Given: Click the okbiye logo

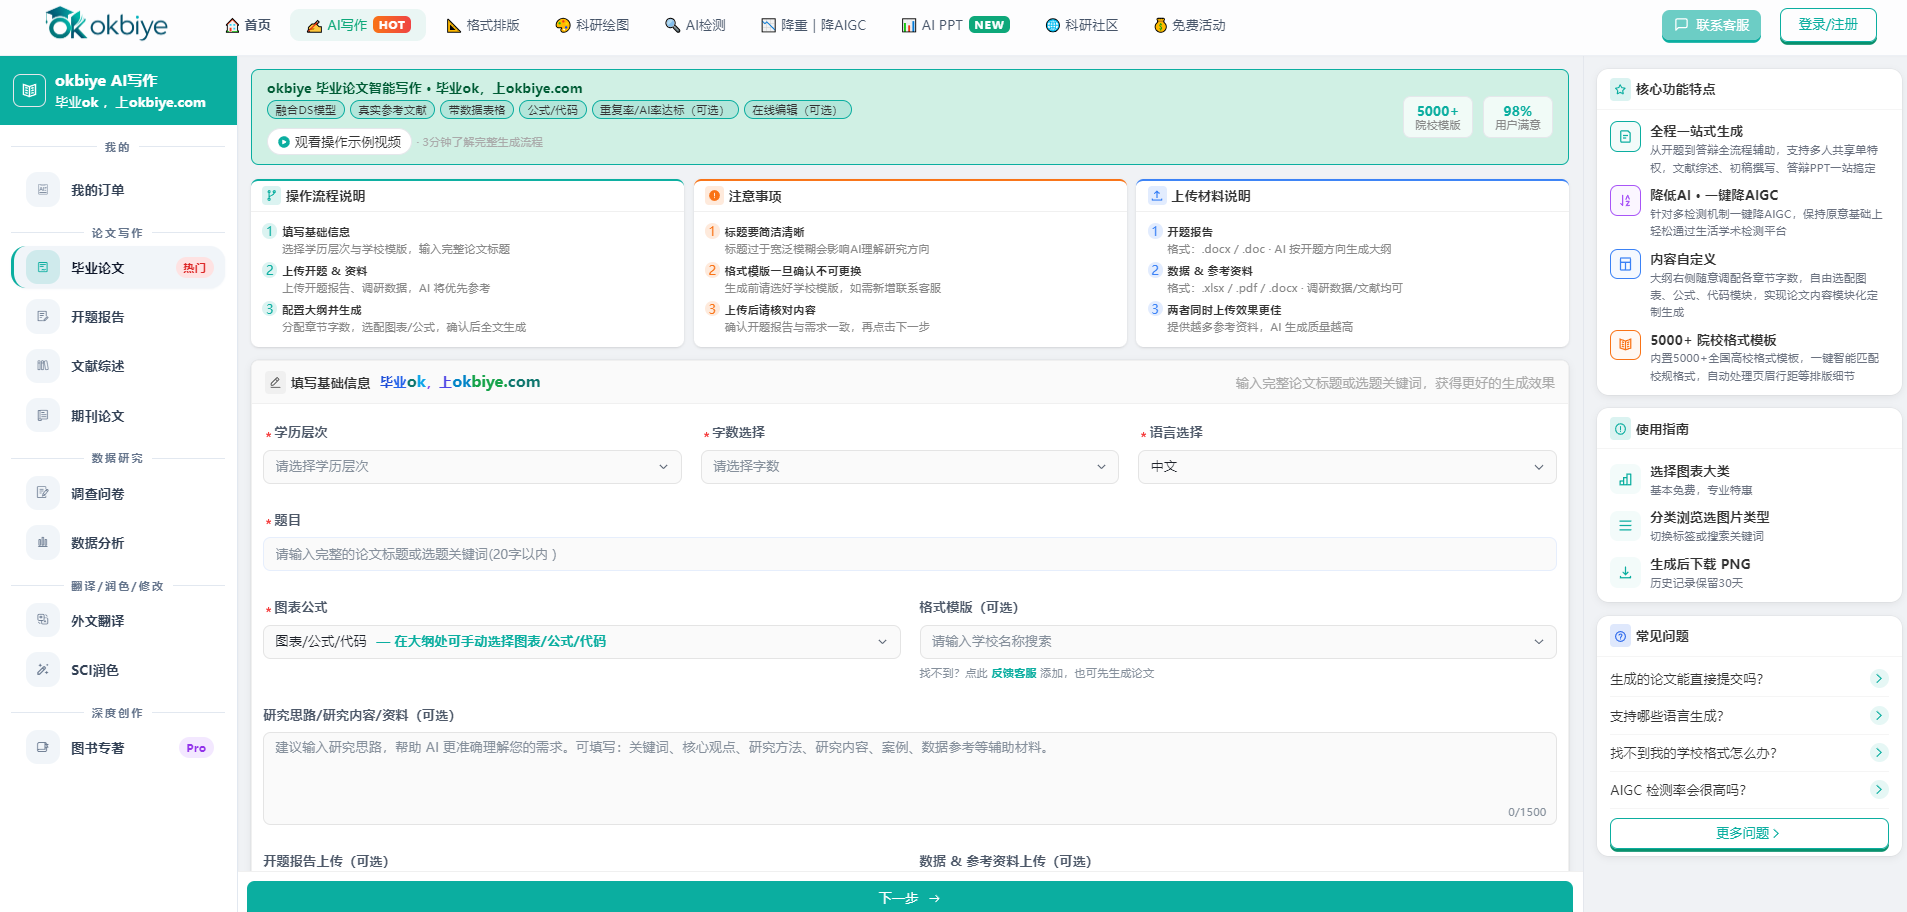Looking at the screenshot, I should point(106,24).
